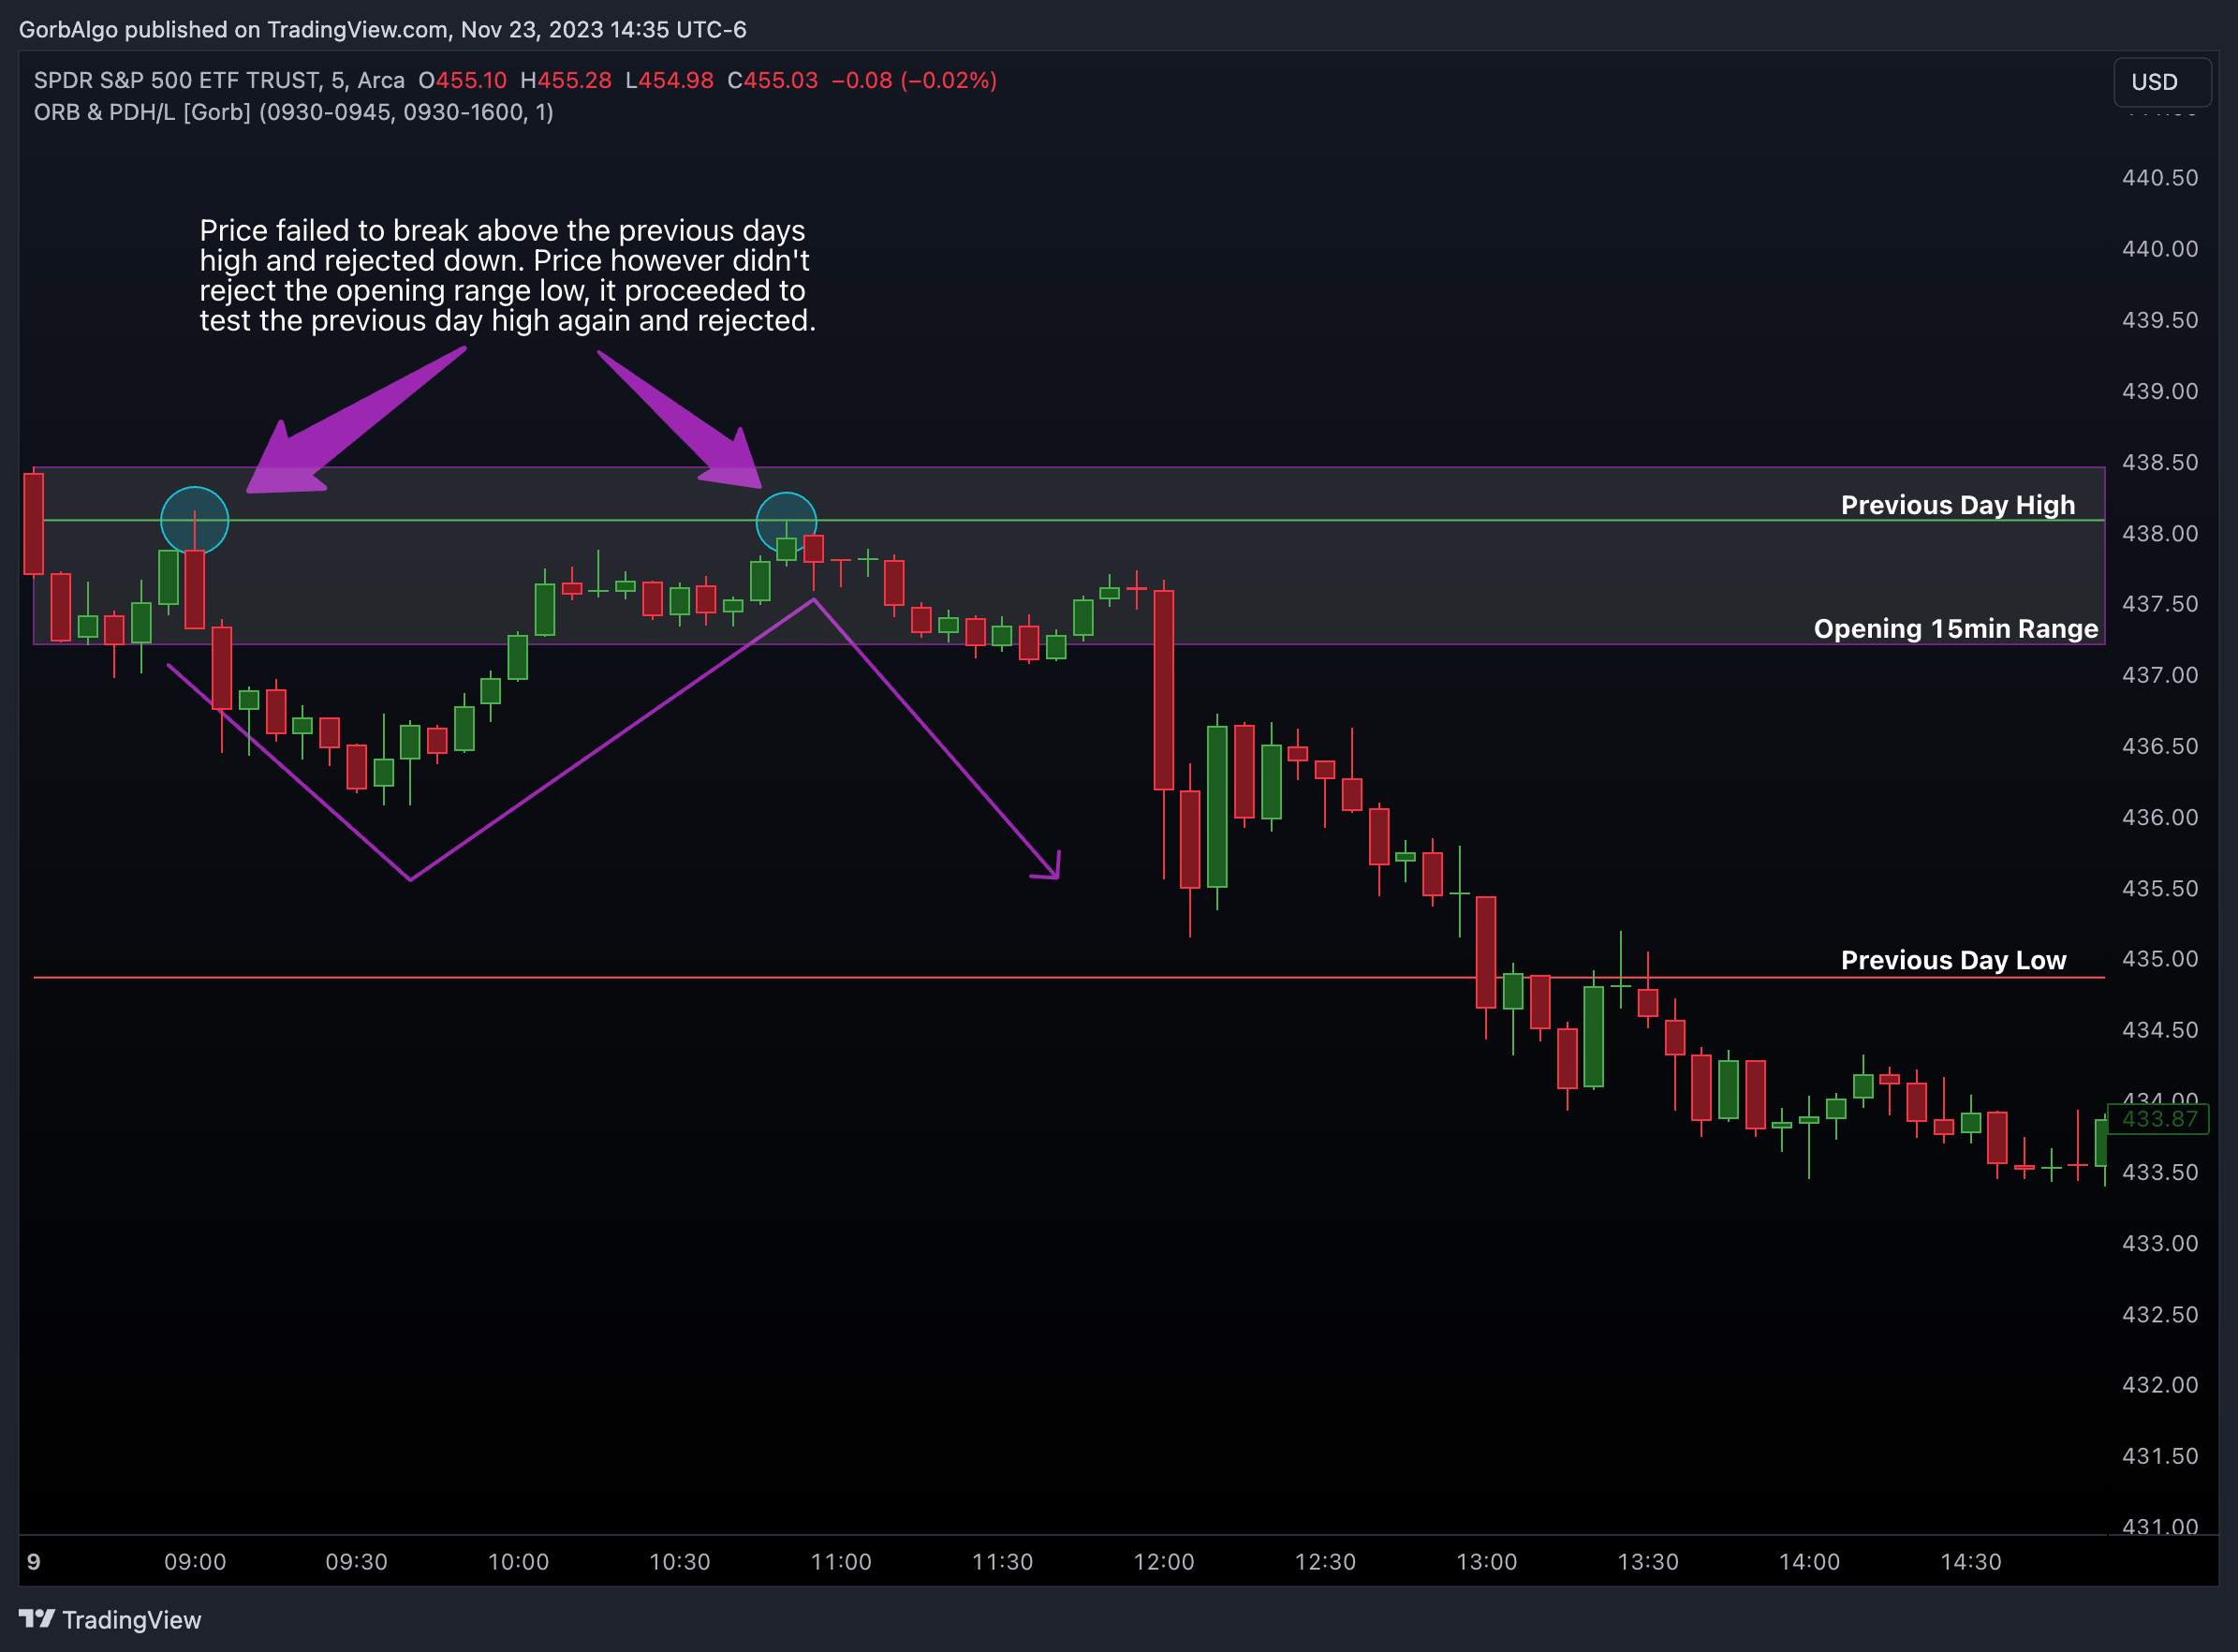Click the 435.50 price axis label

click(x=2159, y=888)
